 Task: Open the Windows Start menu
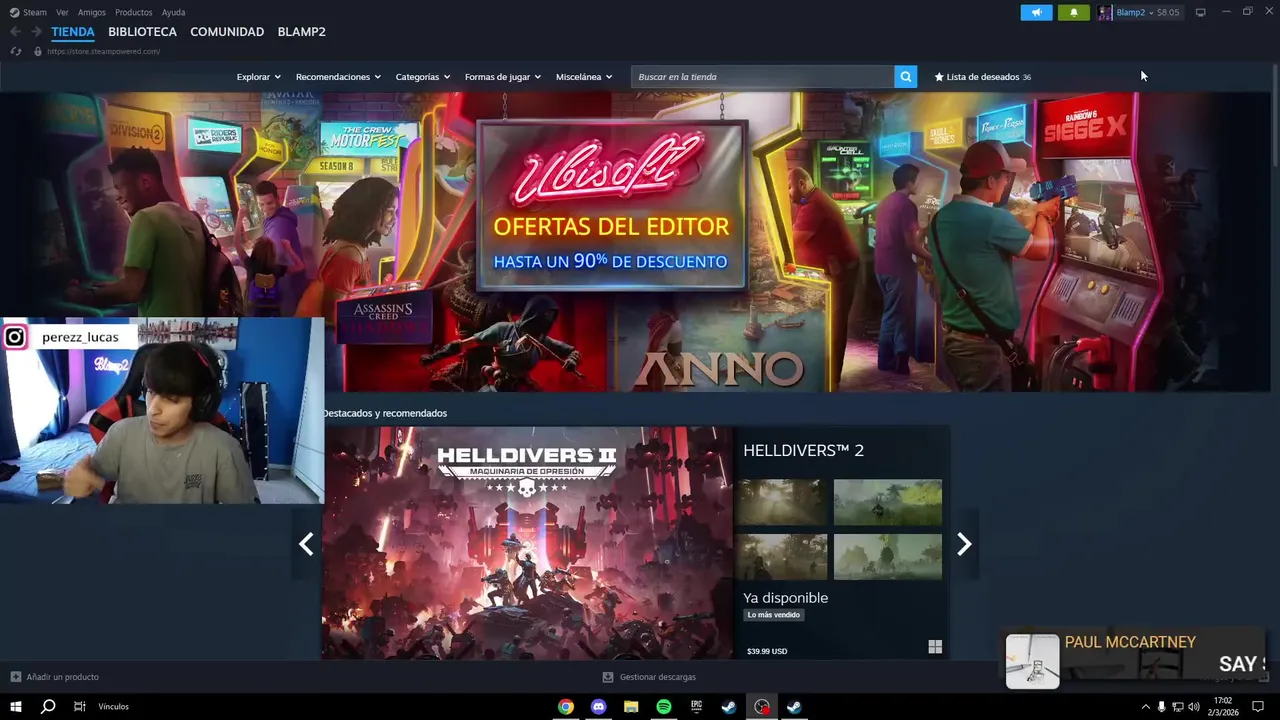[16, 707]
